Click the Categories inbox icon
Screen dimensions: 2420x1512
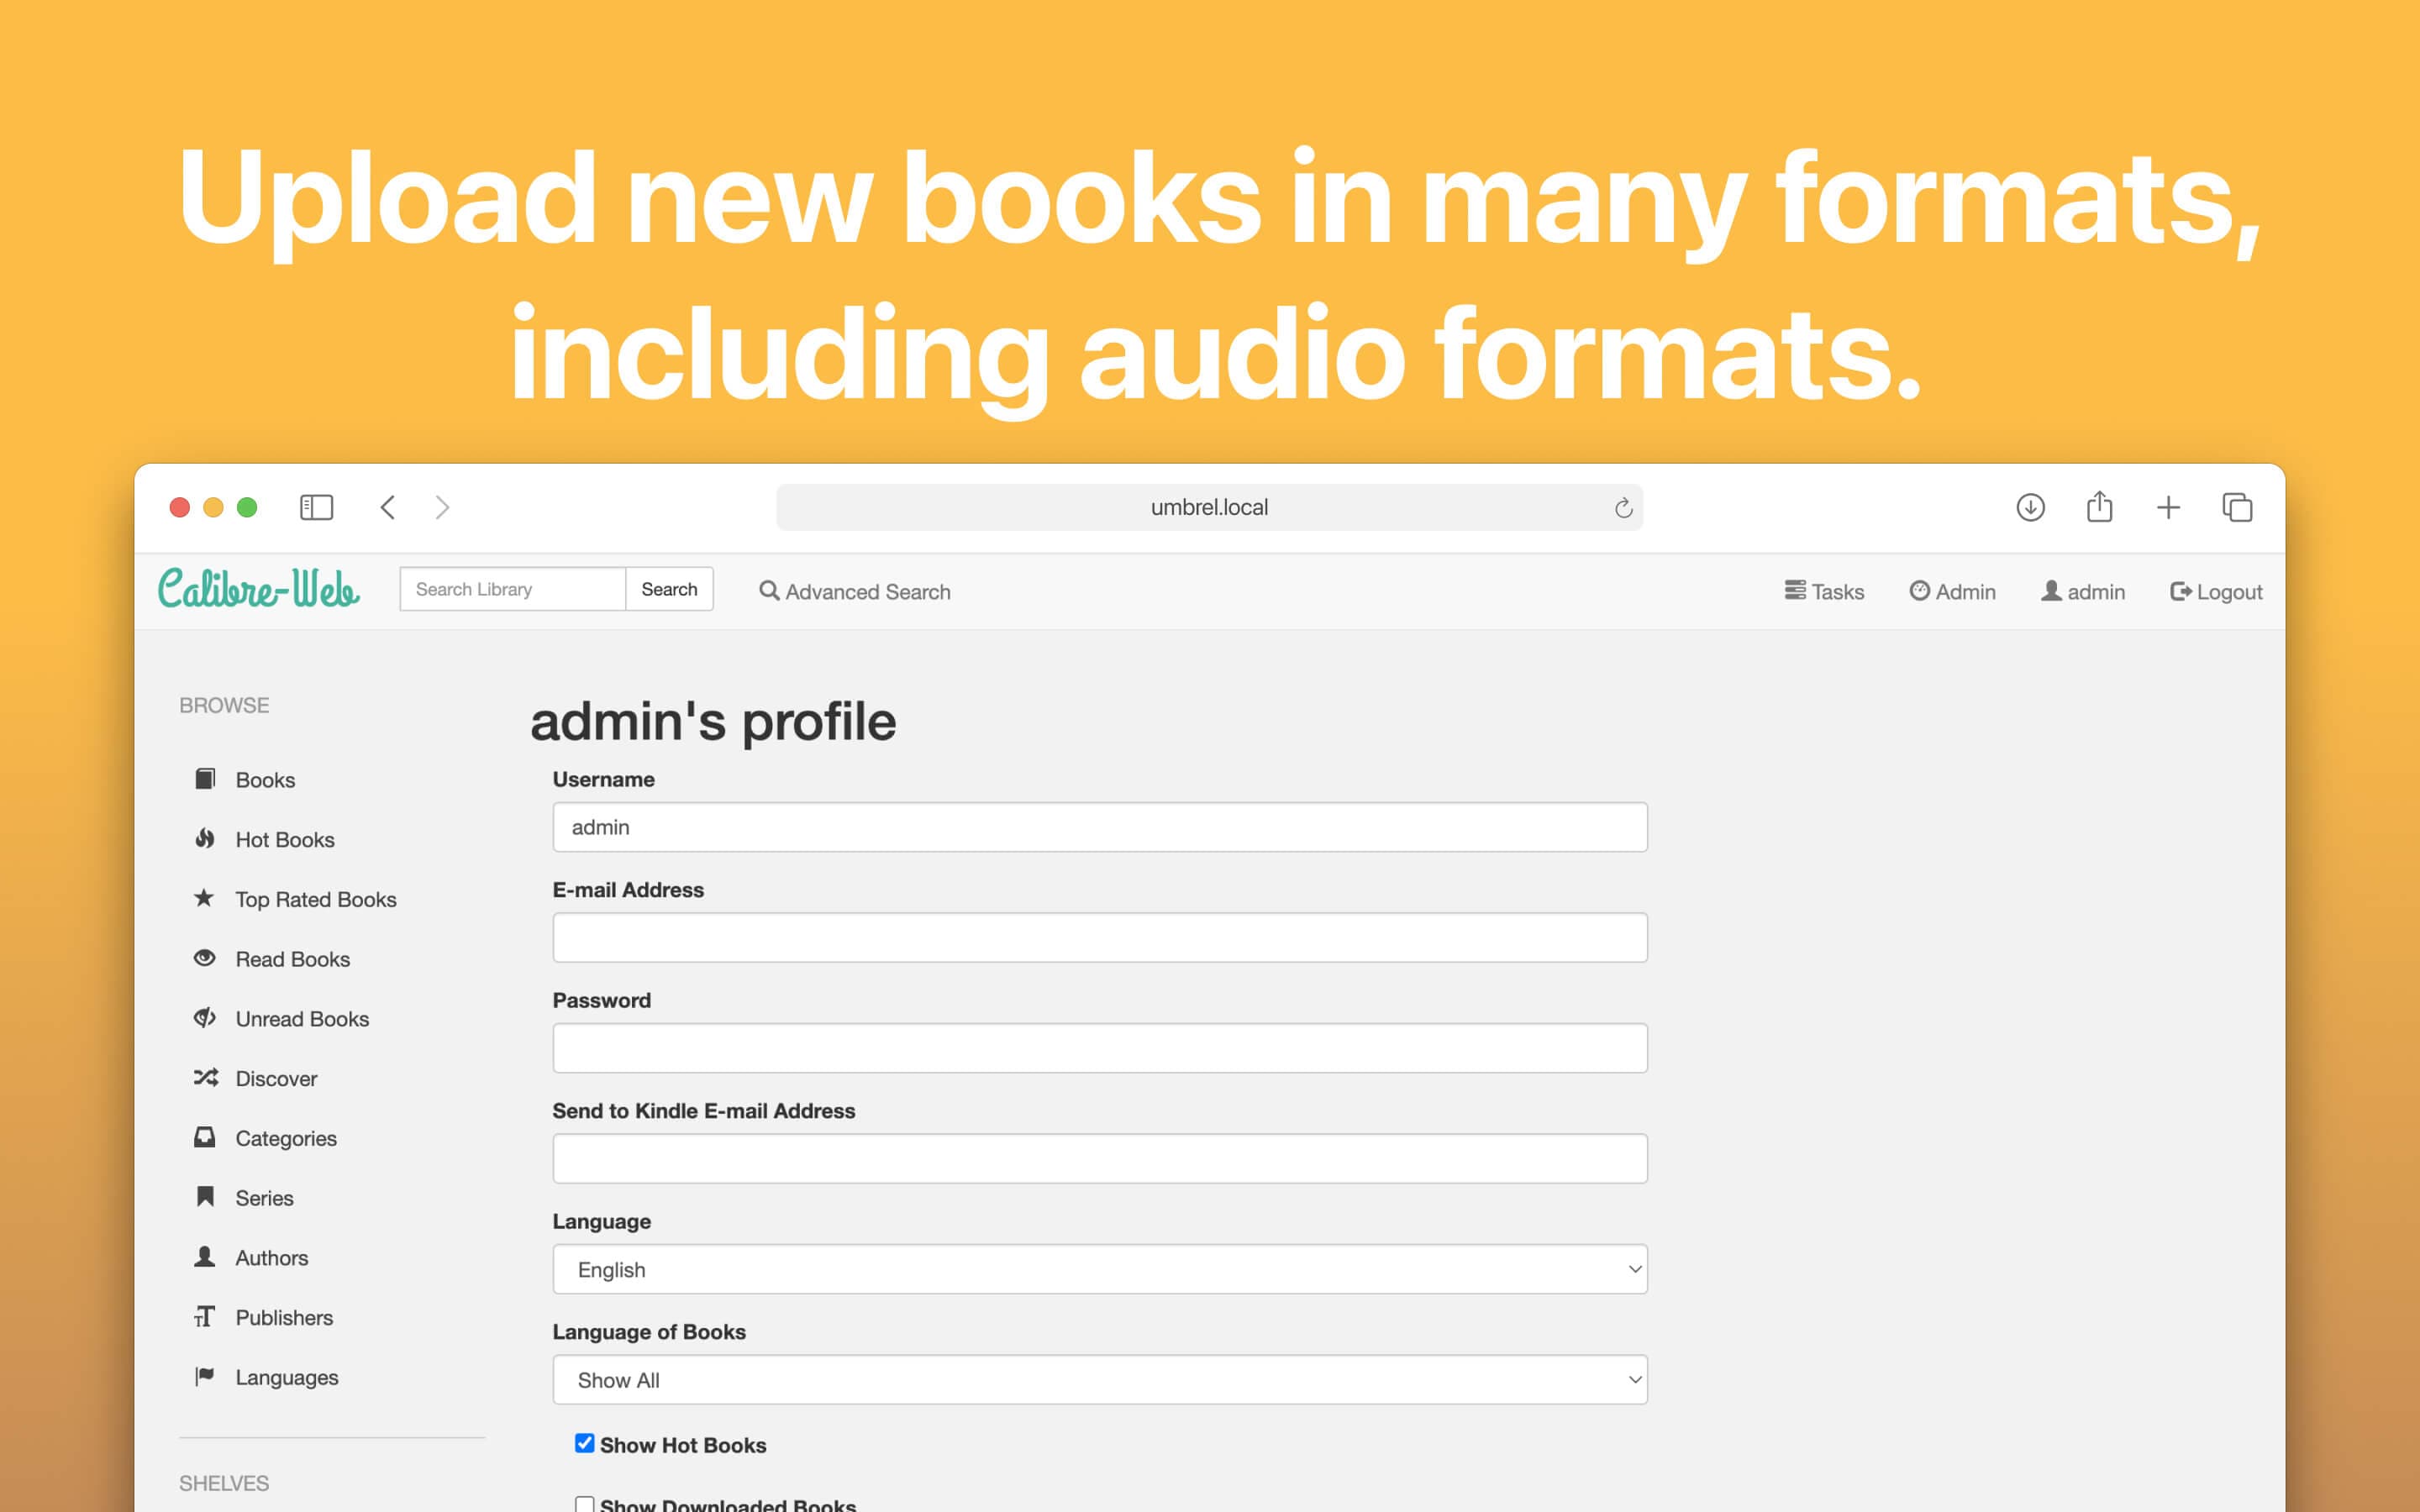(205, 1137)
